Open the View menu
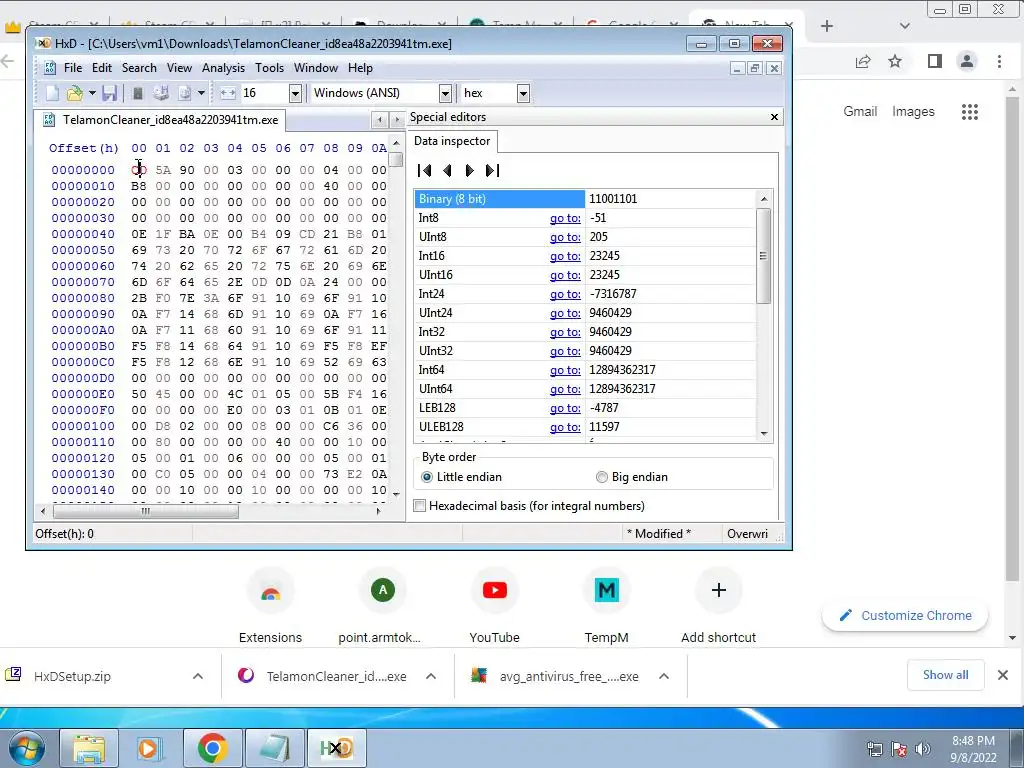This screenshot has width=1024, height=768. pyautogui.click(x=179, y=68)
